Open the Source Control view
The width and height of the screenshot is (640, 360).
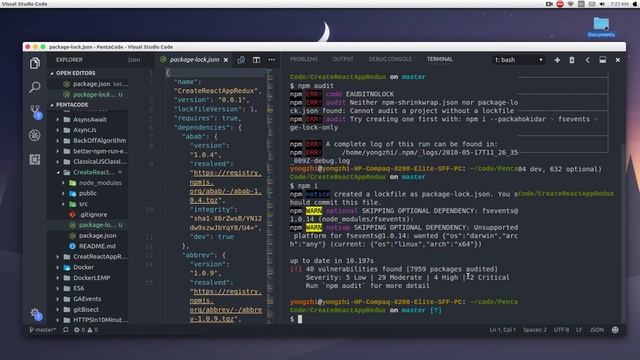35,111
